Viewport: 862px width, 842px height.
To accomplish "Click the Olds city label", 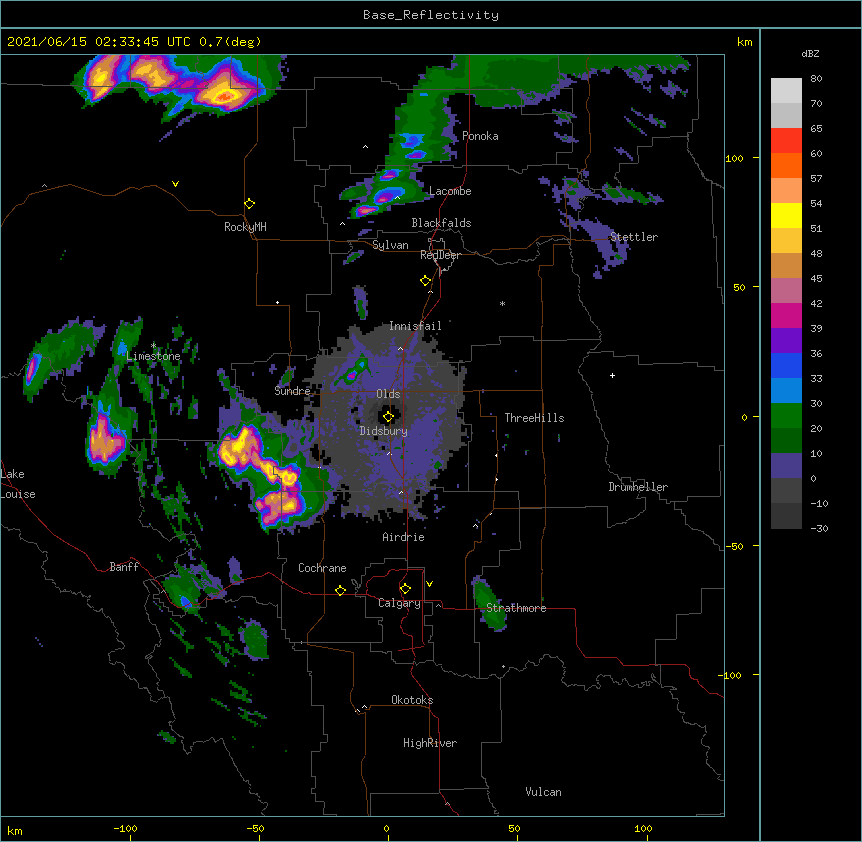I will (x=388, y=394).
